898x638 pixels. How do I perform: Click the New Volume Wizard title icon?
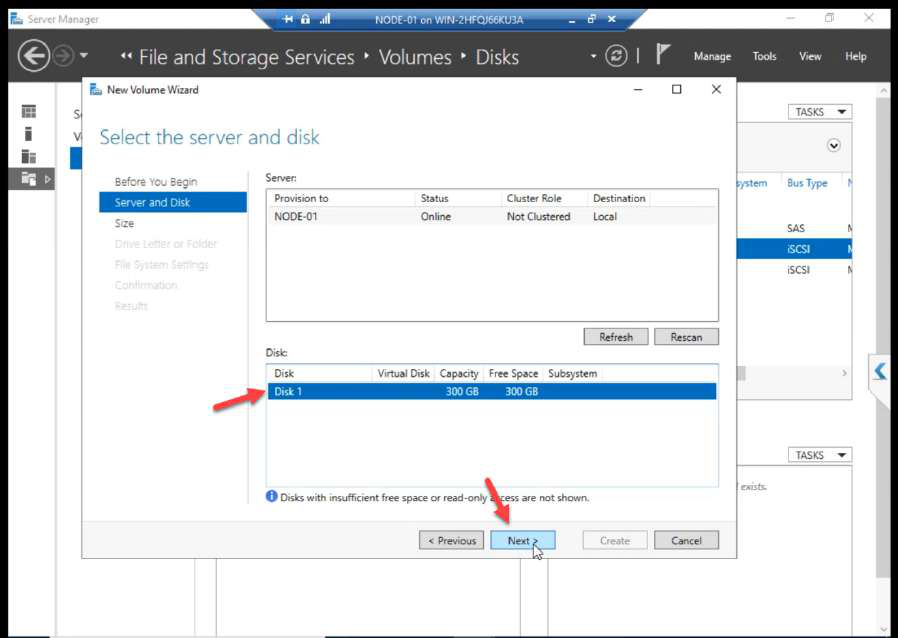(x=96, y=89)
